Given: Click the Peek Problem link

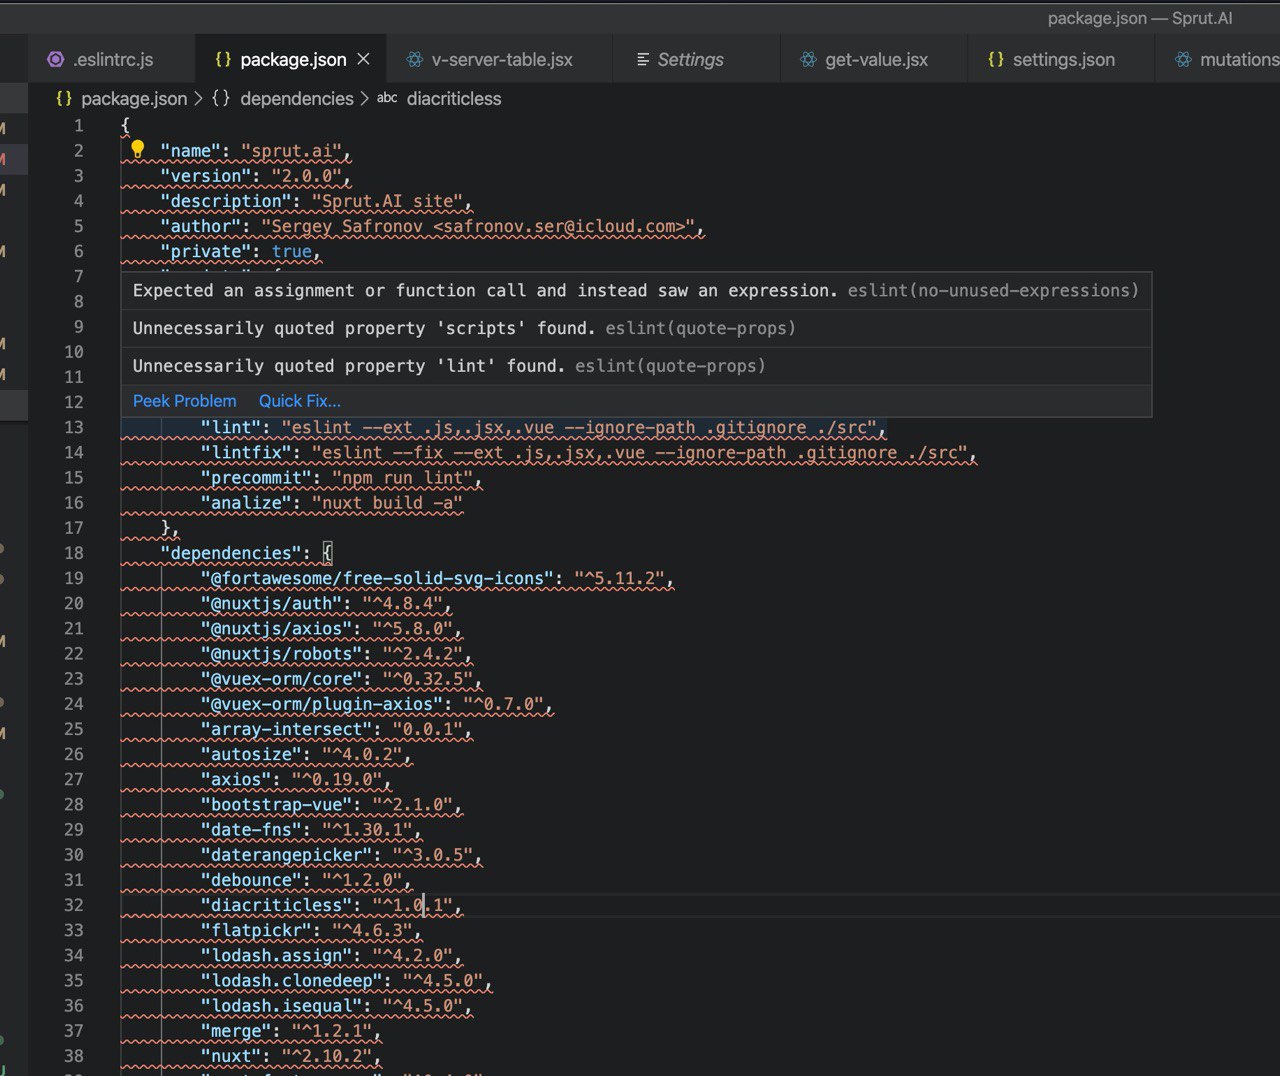Looking at the screenshot, I should click(185, 401).
